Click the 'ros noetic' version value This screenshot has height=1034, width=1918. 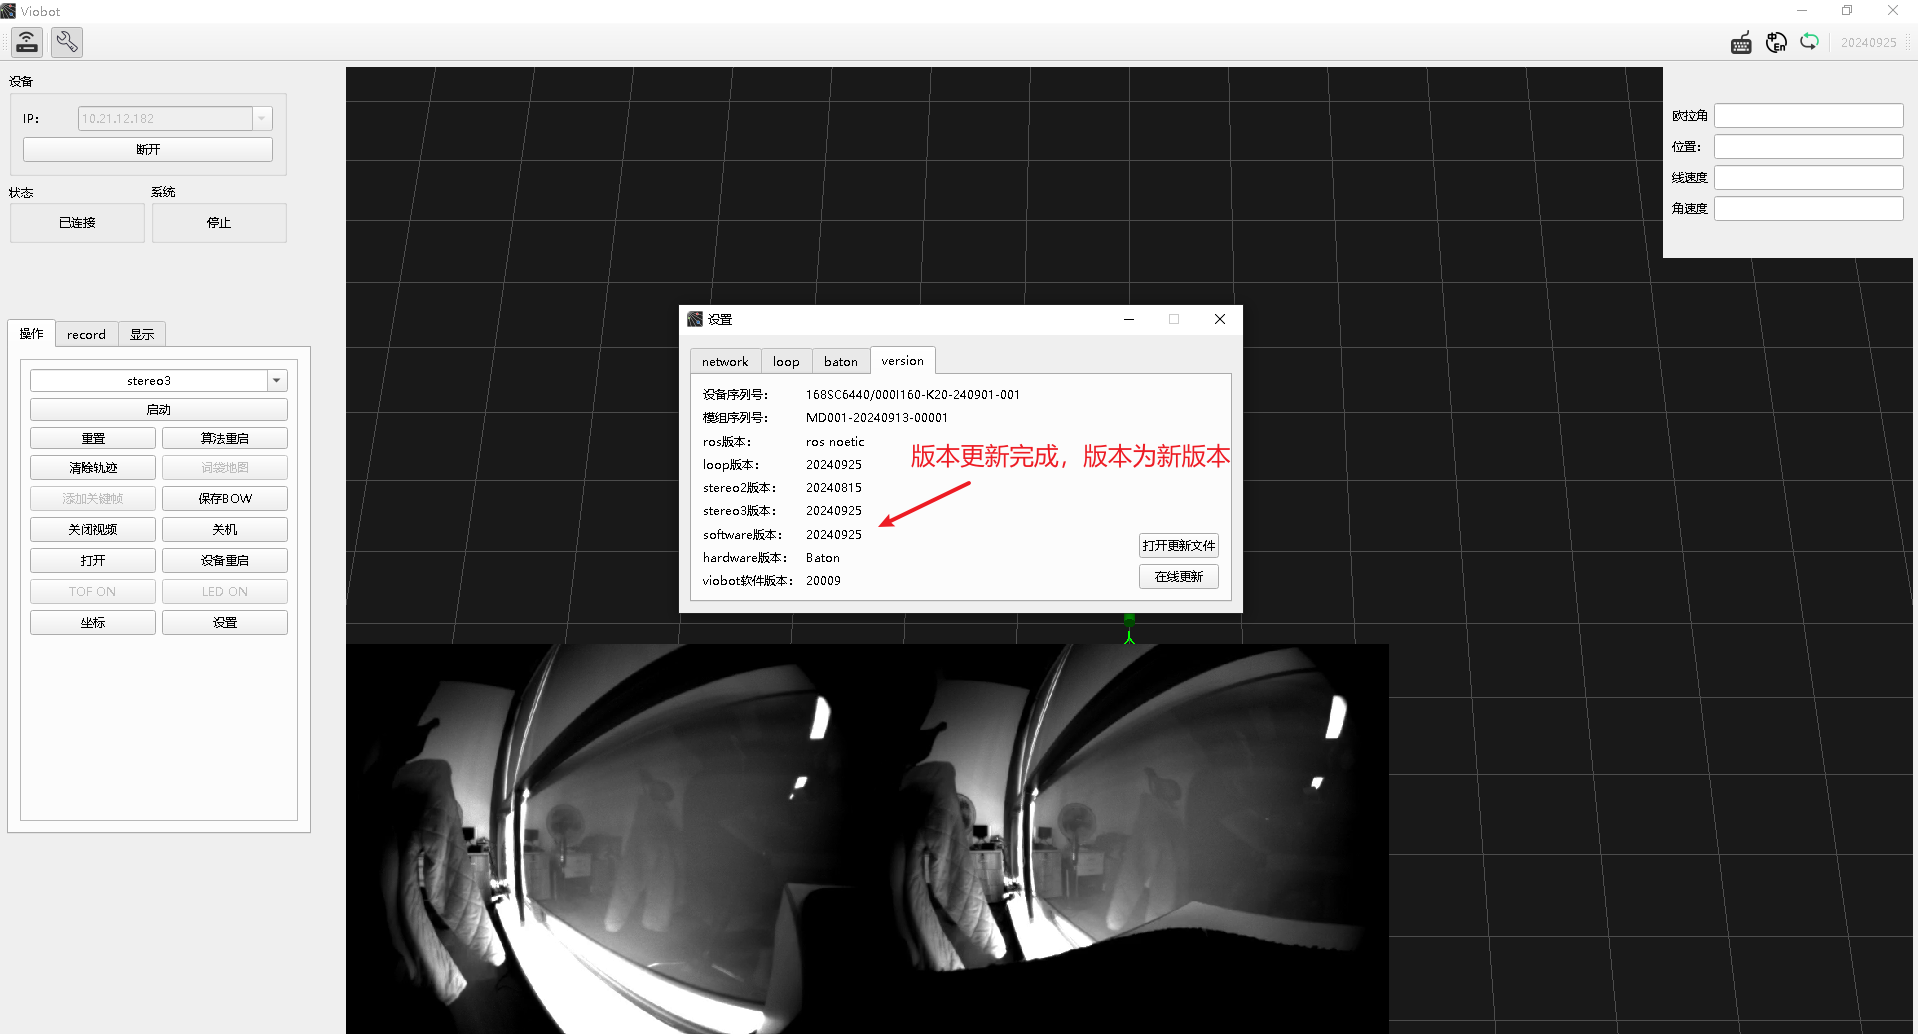coord(835,442)
